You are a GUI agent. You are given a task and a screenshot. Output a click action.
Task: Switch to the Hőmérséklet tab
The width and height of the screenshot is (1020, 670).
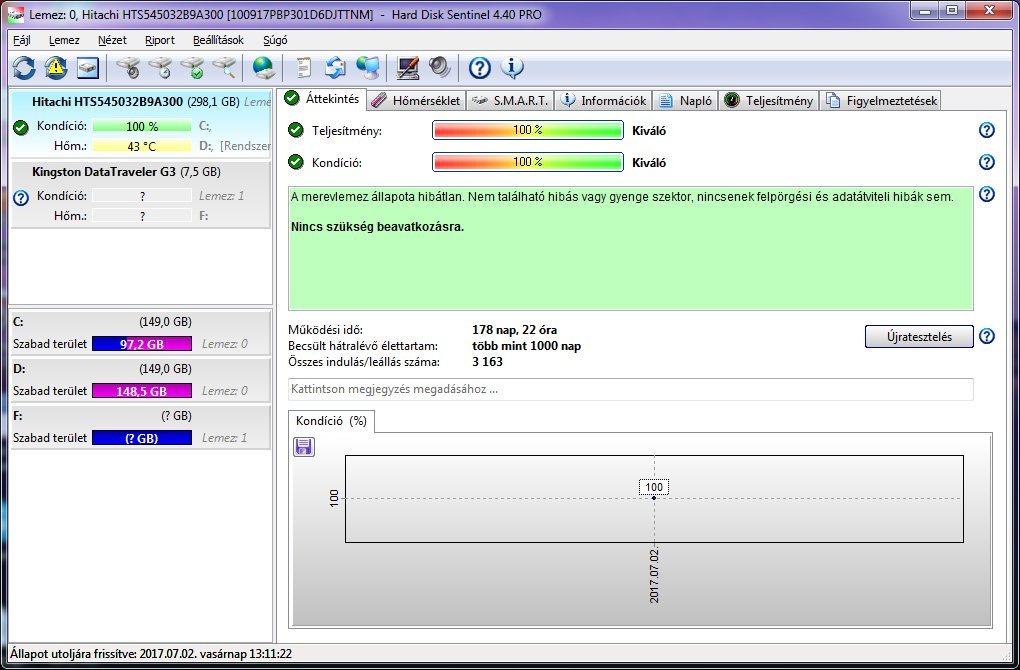(417, 101)
